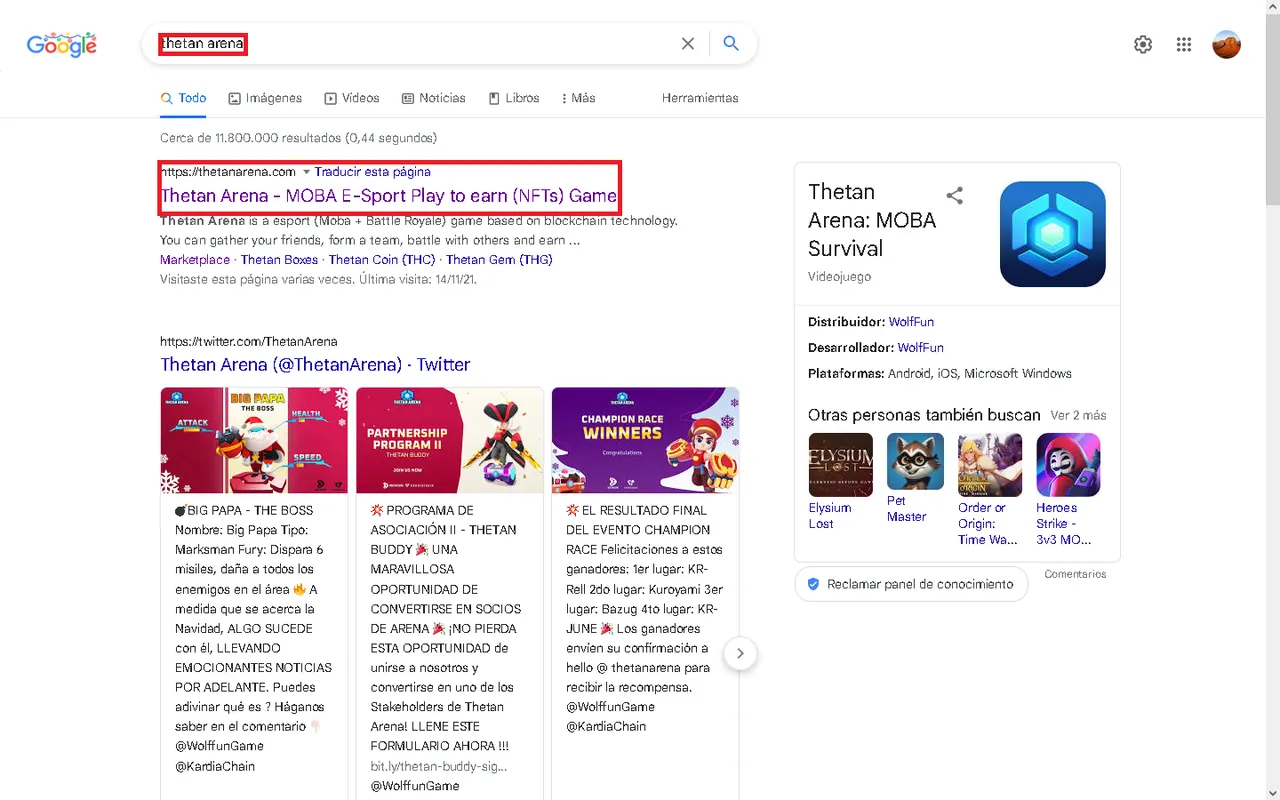Click the Videojuego subtitle in knowledge panel

(840, 276)
